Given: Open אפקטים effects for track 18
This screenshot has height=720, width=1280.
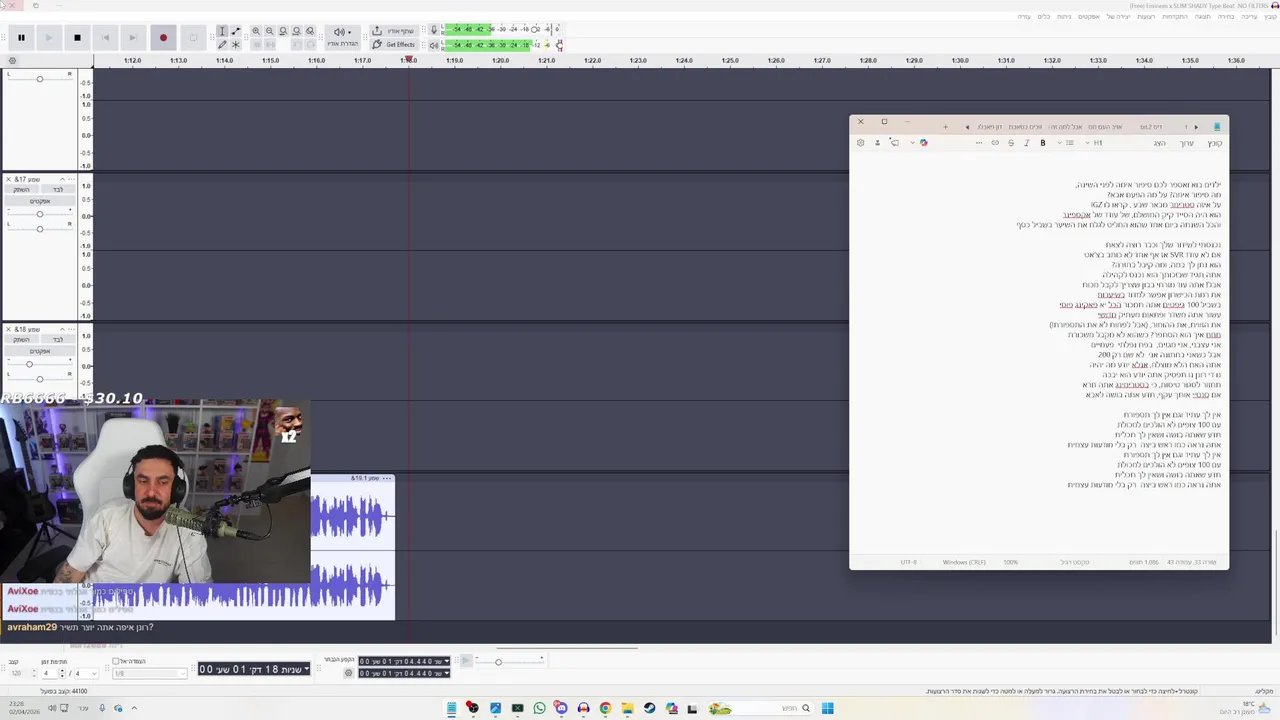Looking at the screenshot, I should pyautogui.click(x=40, y=351).
